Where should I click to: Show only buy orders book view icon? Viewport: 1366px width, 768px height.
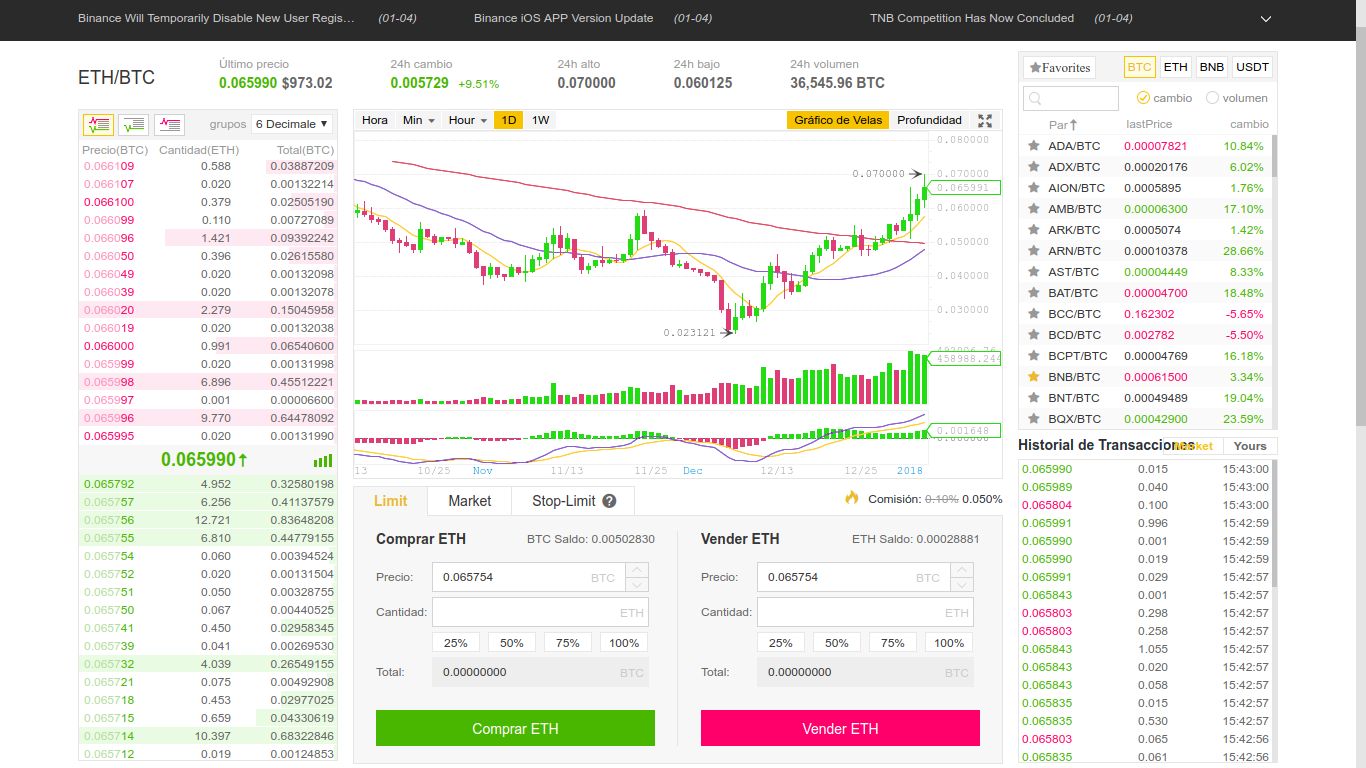click(133, 125)
